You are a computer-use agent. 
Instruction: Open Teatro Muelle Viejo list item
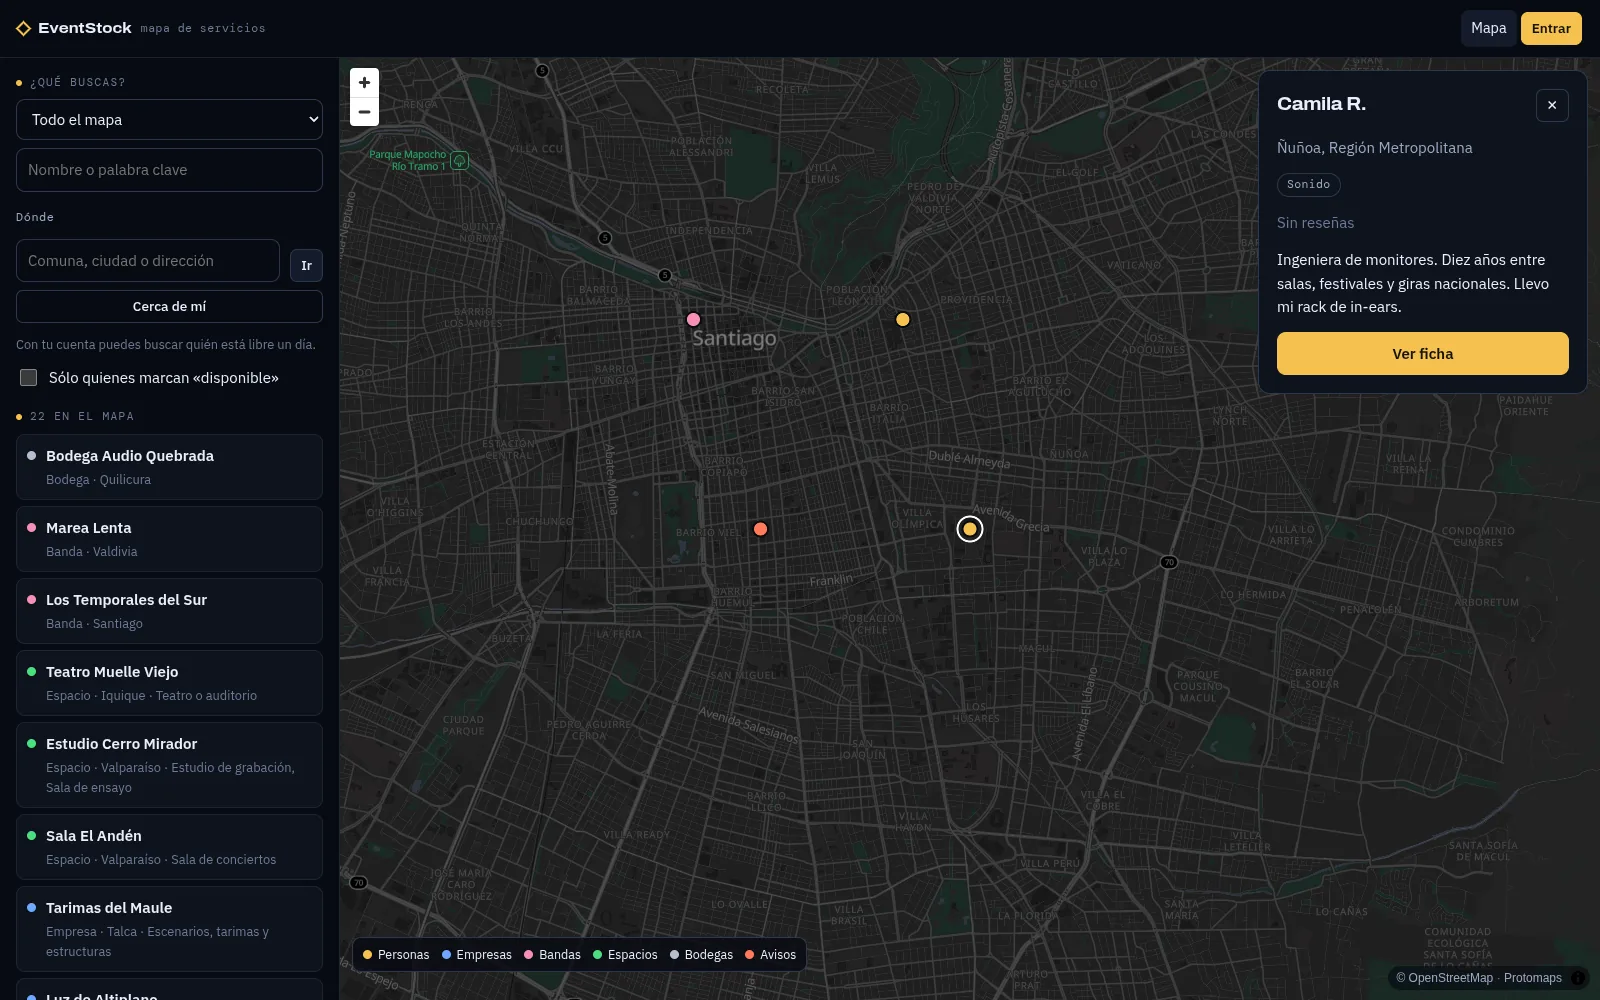(169, 683)
